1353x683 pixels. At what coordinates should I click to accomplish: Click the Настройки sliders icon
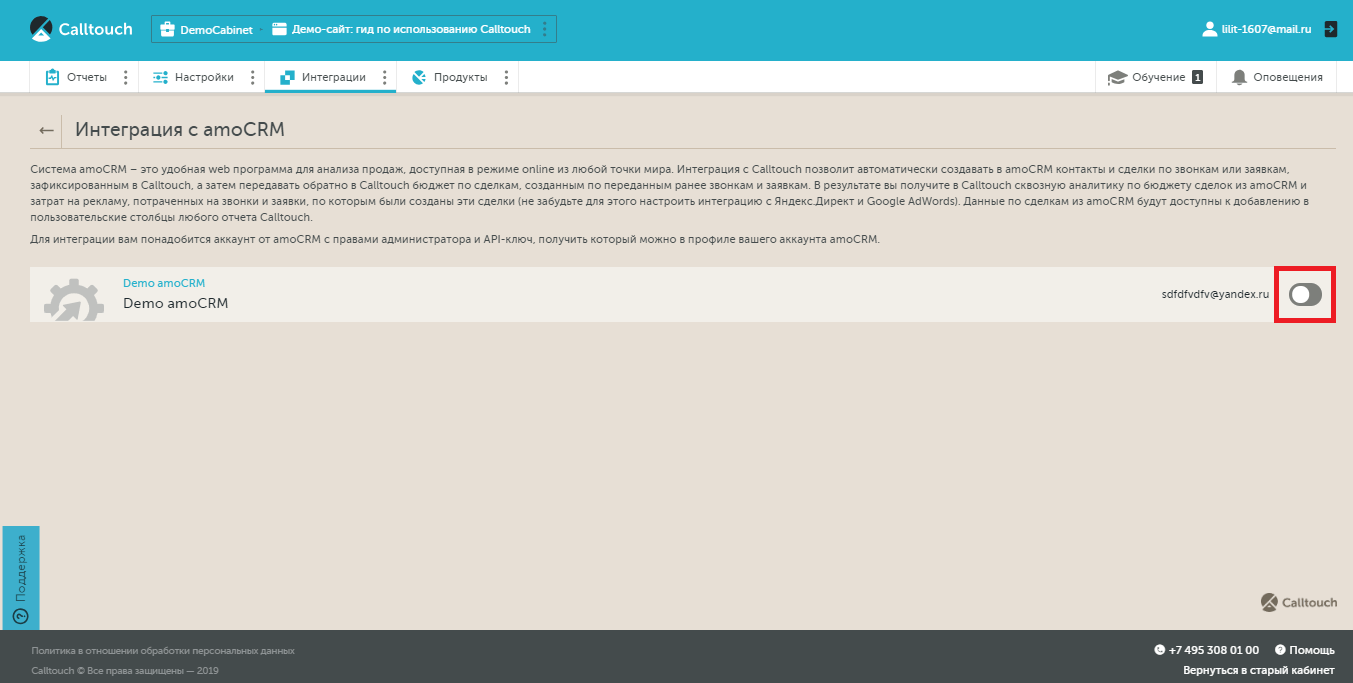[160, 77]
